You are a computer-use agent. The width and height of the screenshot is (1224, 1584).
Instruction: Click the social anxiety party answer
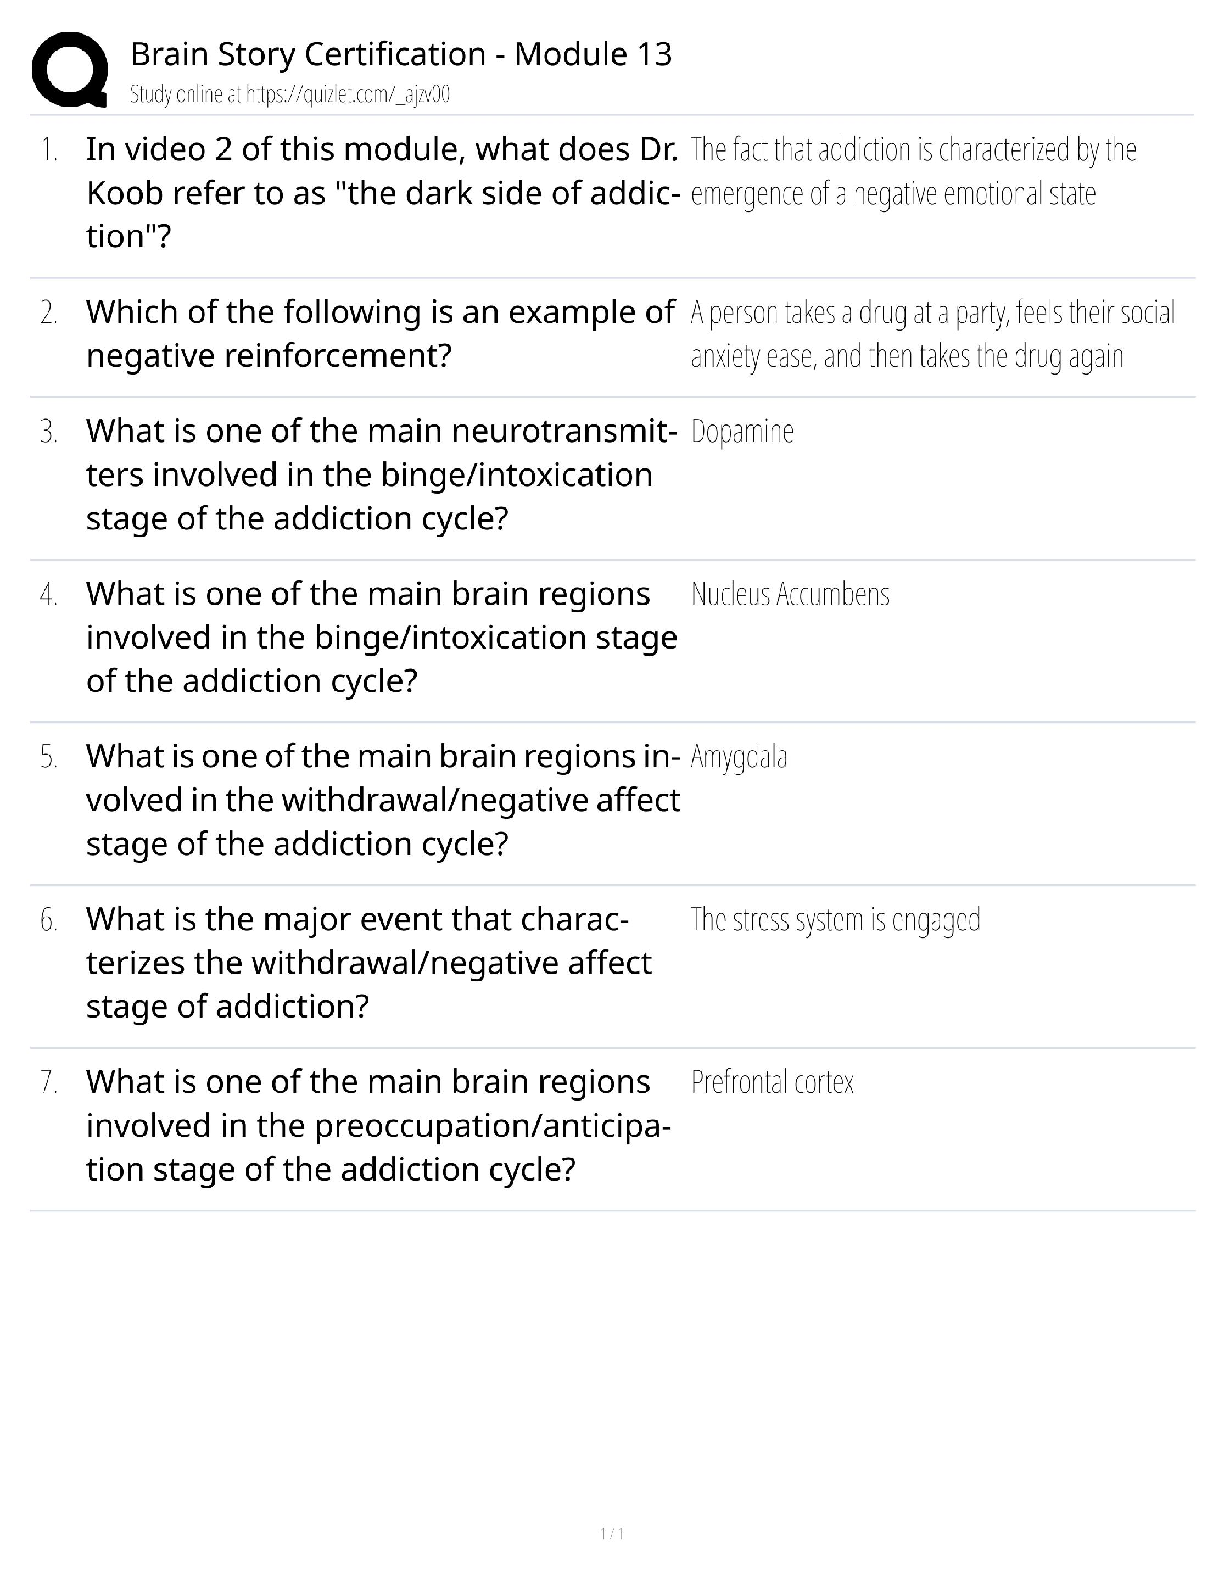point(932,335)
